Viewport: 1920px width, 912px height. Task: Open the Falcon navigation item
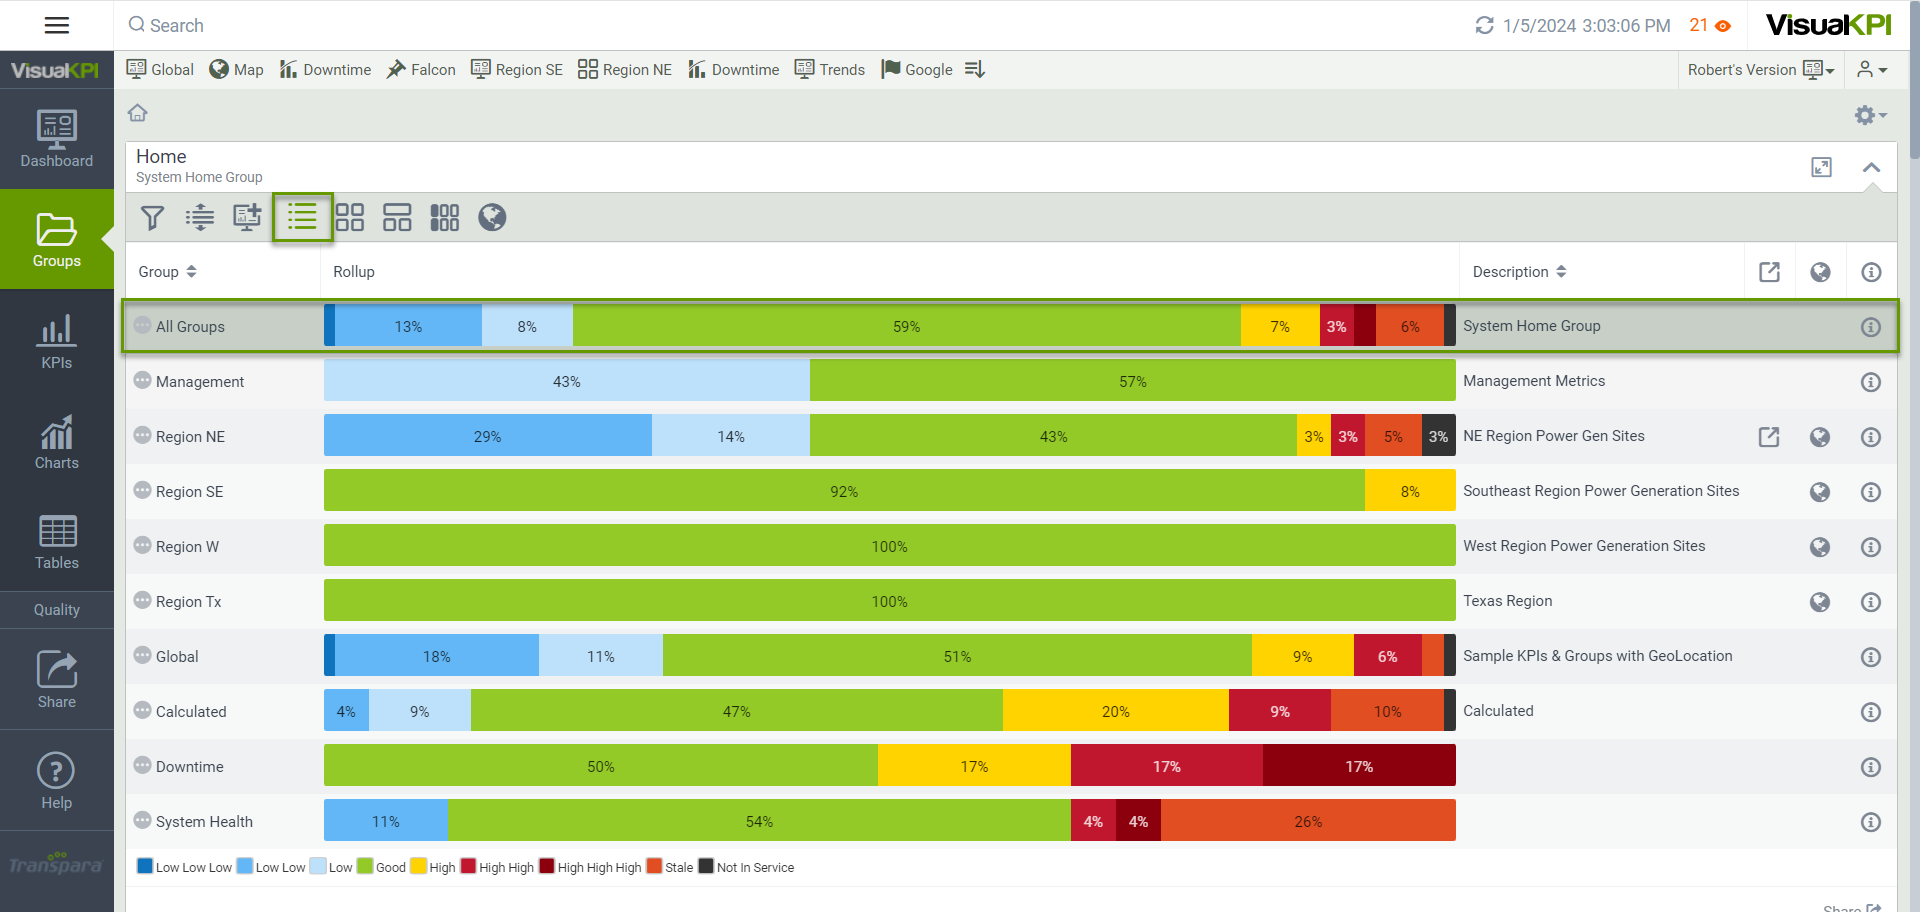tap(421, 70)
